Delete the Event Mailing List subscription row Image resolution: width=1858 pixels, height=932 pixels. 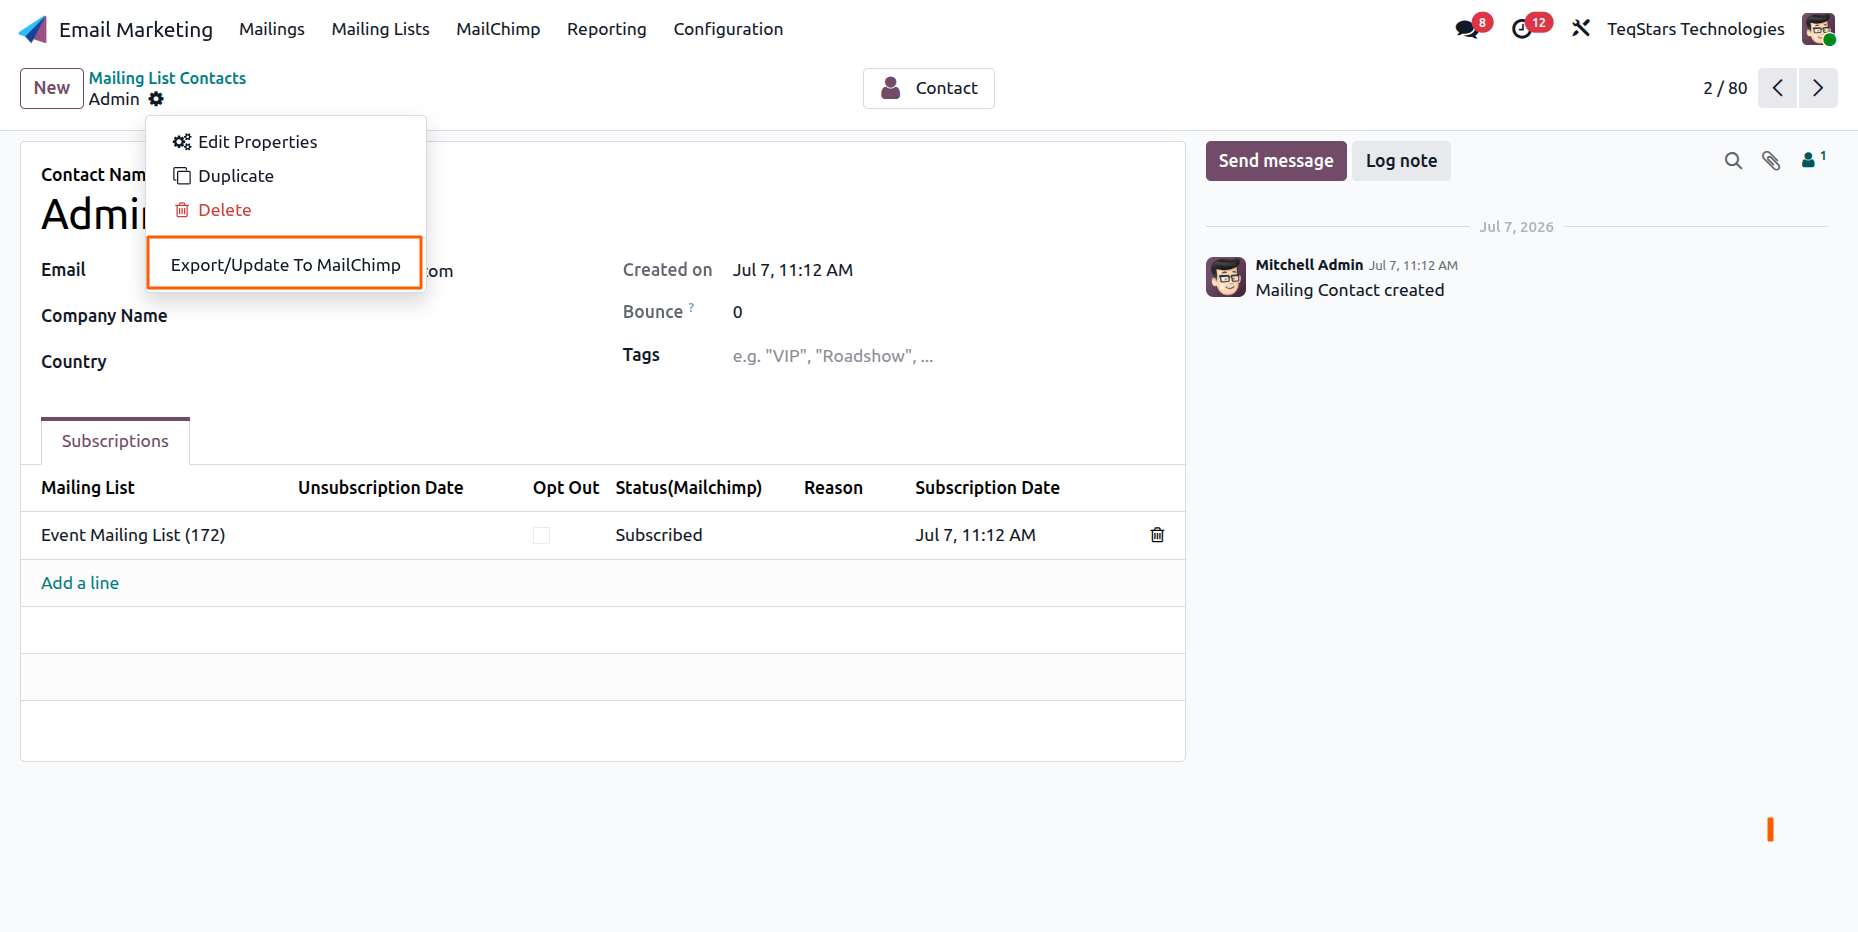point(1157,535)
